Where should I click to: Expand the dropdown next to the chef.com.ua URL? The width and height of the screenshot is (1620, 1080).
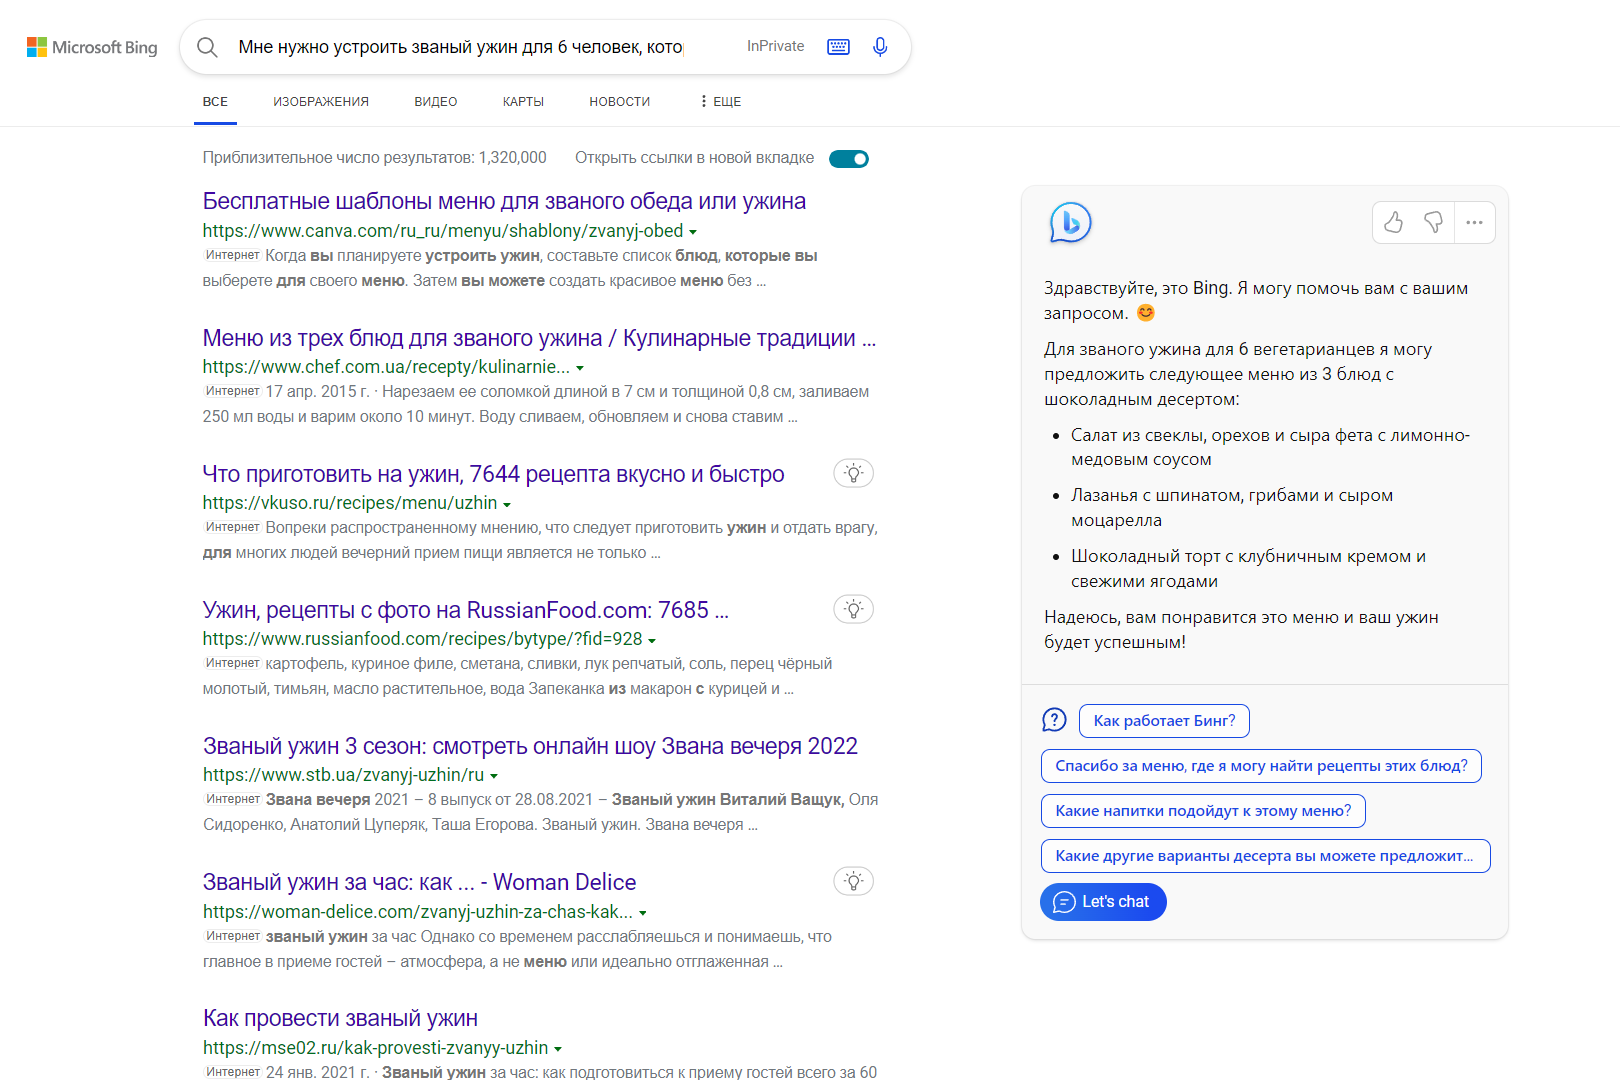(x=580, y=367)
